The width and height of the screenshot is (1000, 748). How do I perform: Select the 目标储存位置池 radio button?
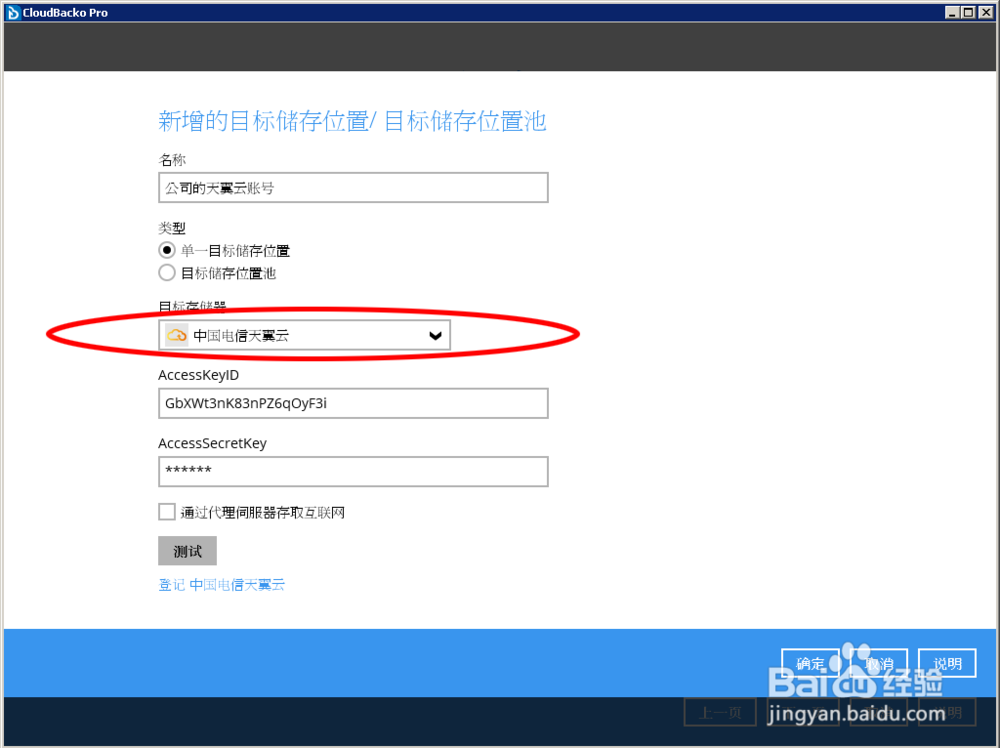(166, 273)
